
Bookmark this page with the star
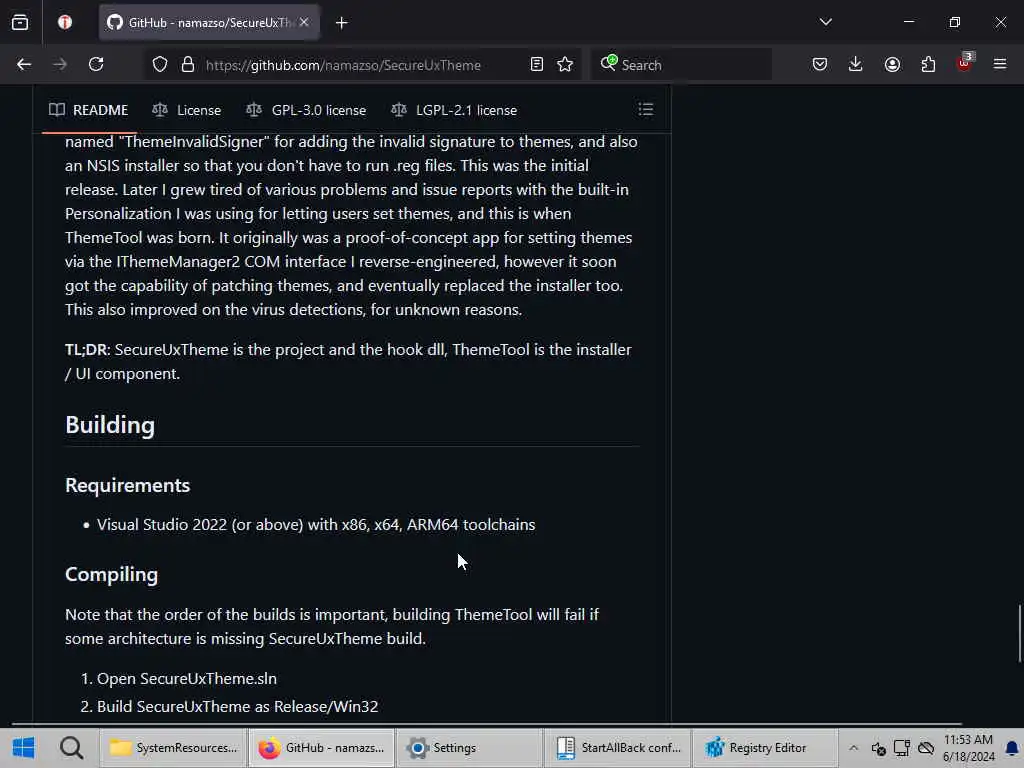[565, 65]
